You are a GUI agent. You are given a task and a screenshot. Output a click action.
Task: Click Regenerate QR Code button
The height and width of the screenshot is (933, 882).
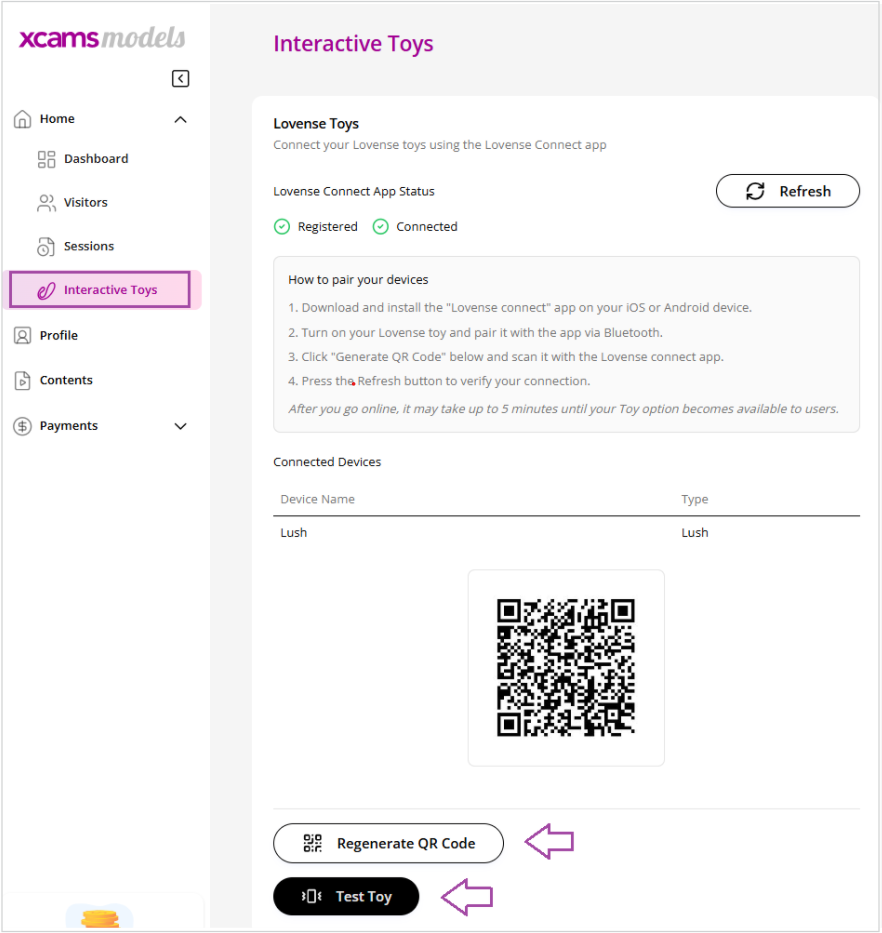pyautogui.click(x=388, y=843)
